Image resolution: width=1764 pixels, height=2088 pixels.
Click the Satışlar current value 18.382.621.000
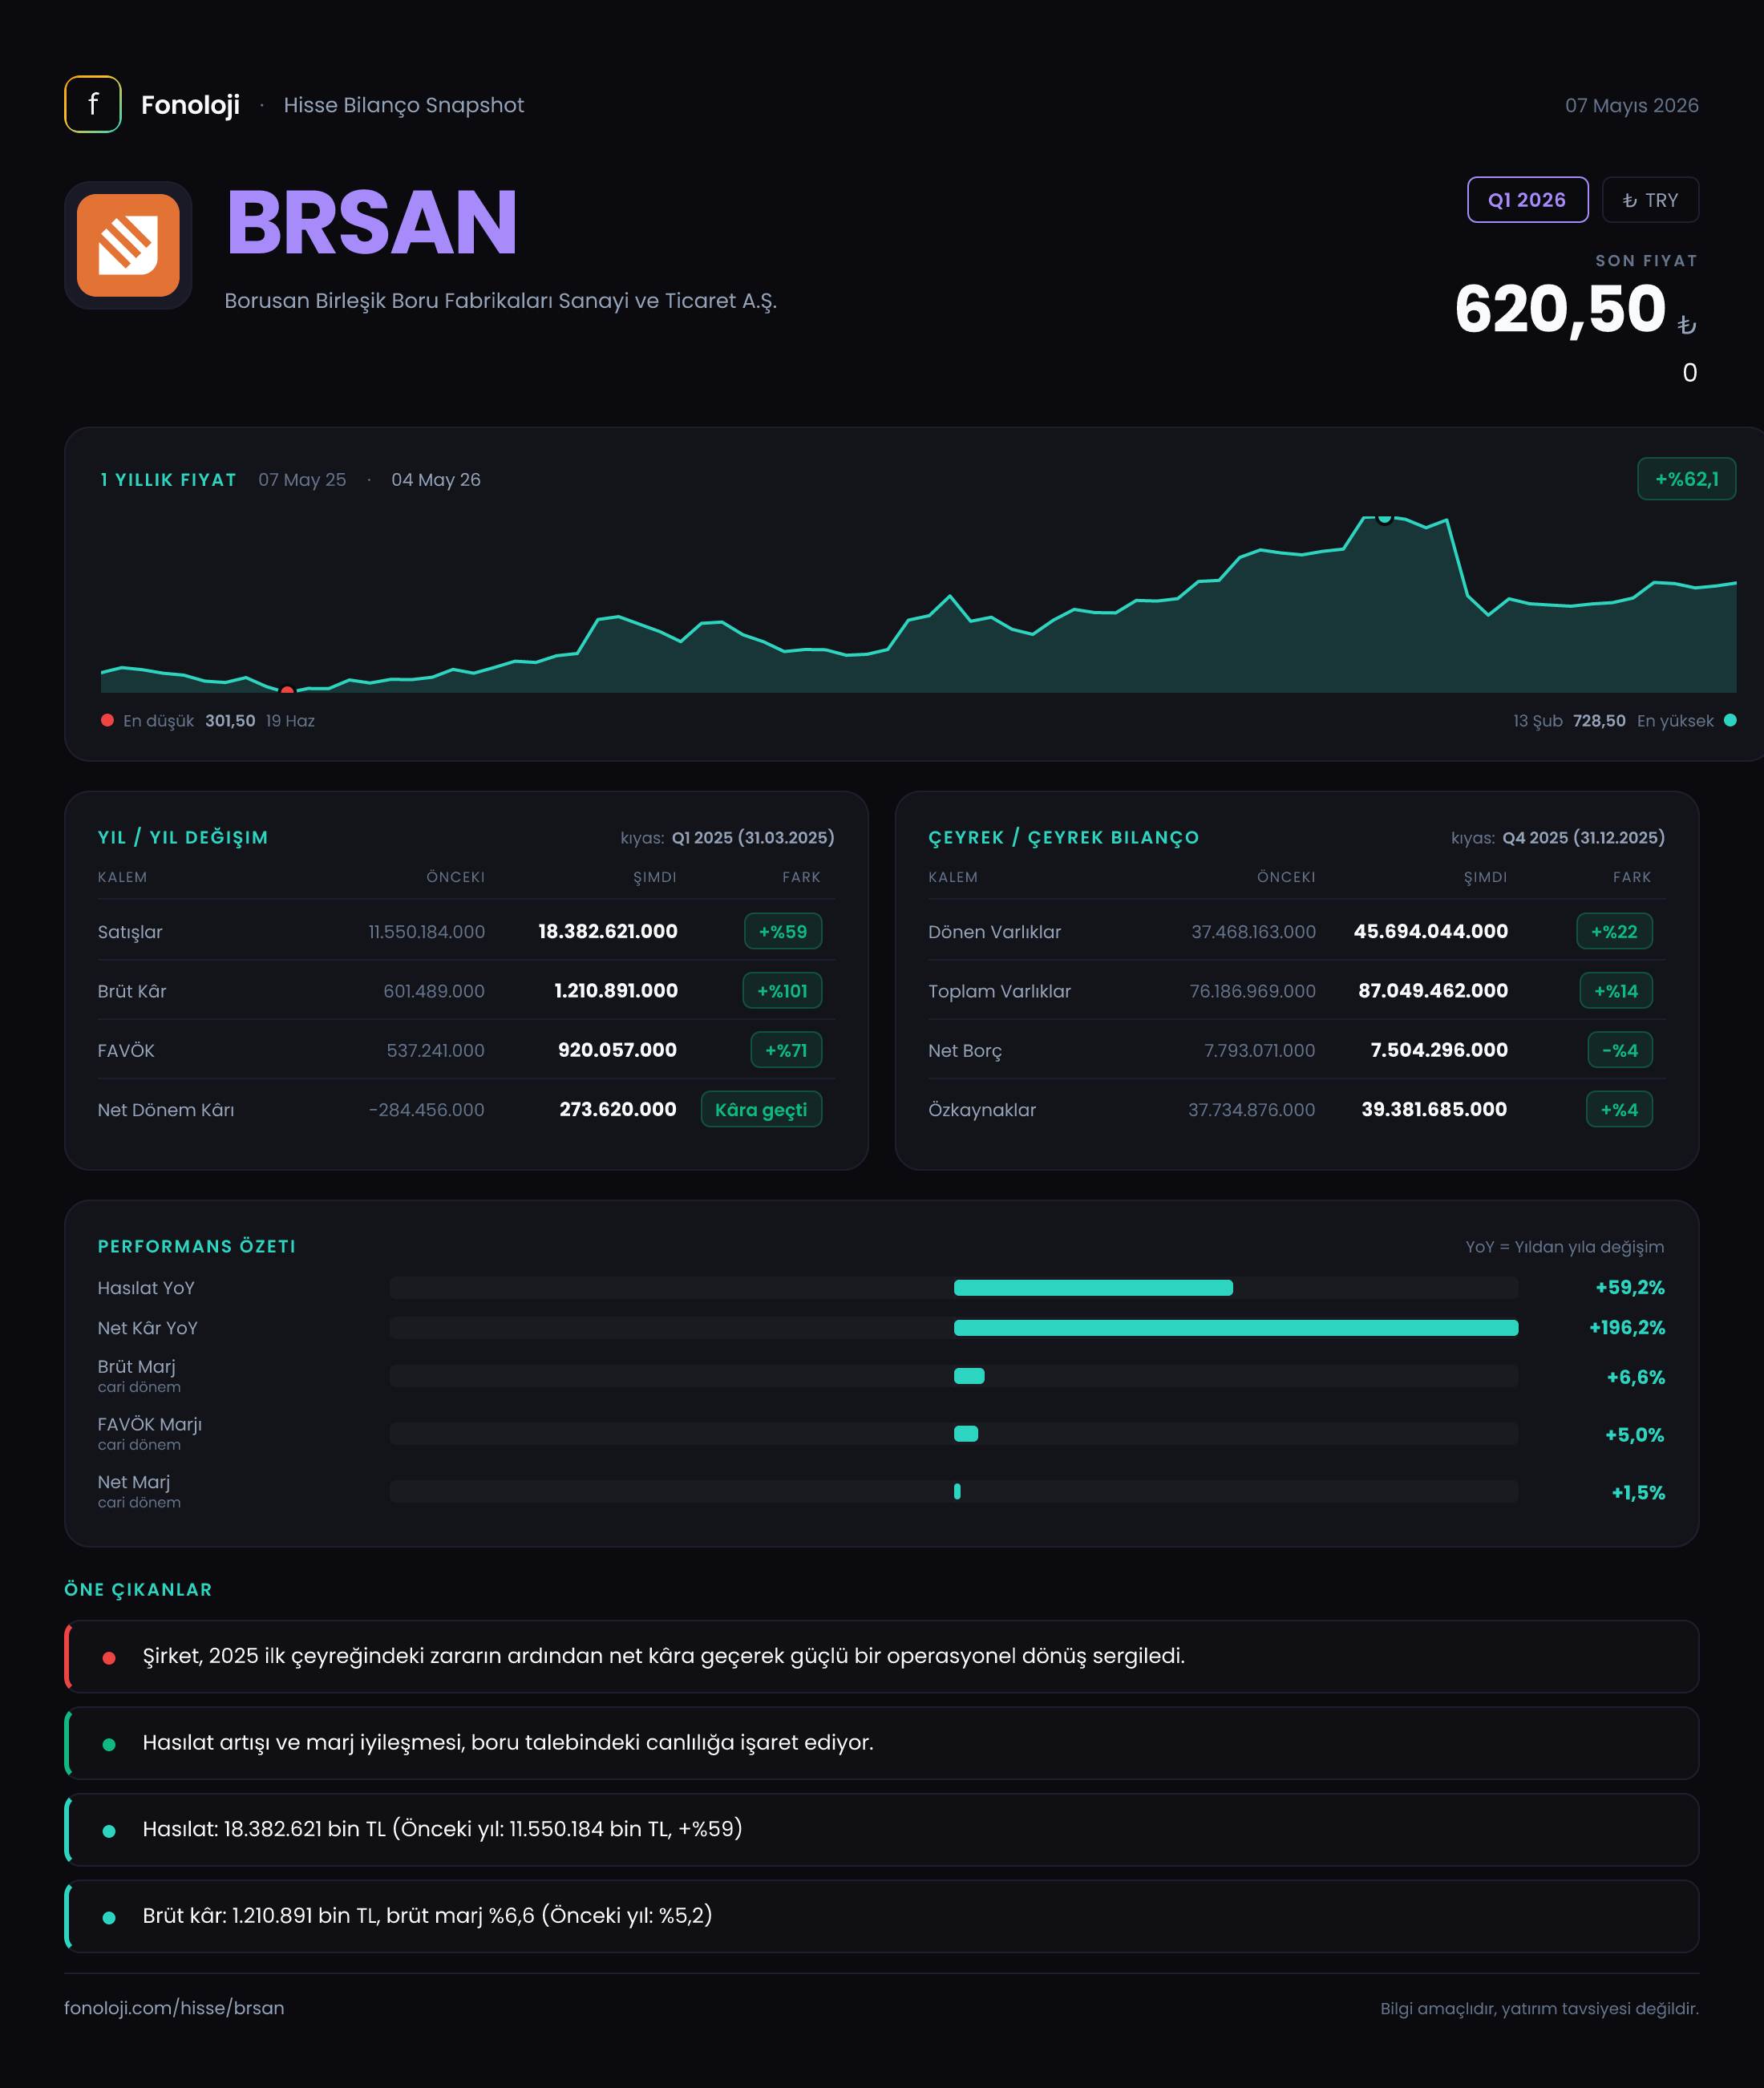[x=608, y=931]
